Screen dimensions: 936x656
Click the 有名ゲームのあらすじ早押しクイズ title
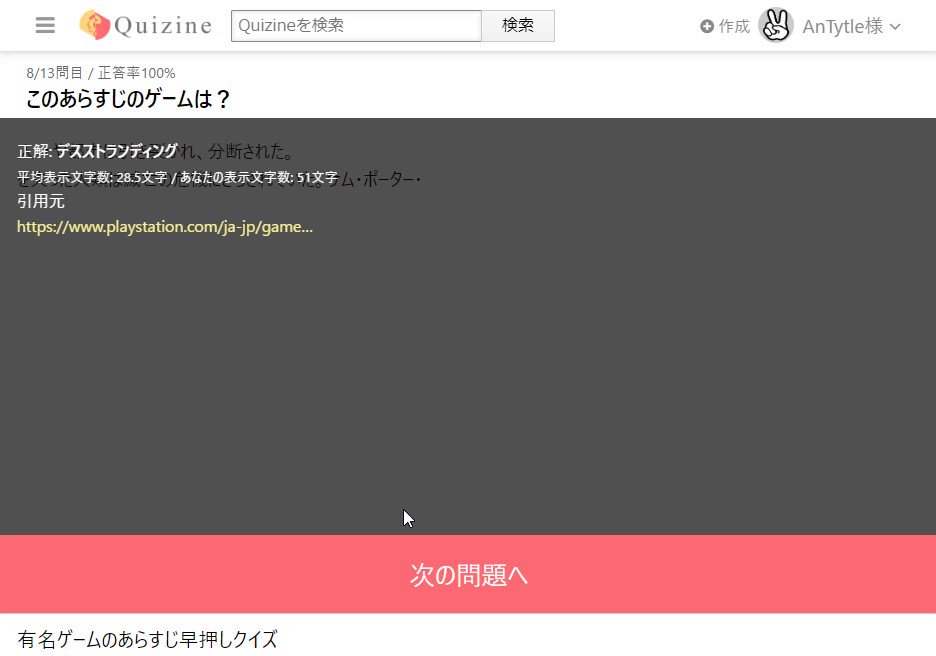(x=147, y=639)
